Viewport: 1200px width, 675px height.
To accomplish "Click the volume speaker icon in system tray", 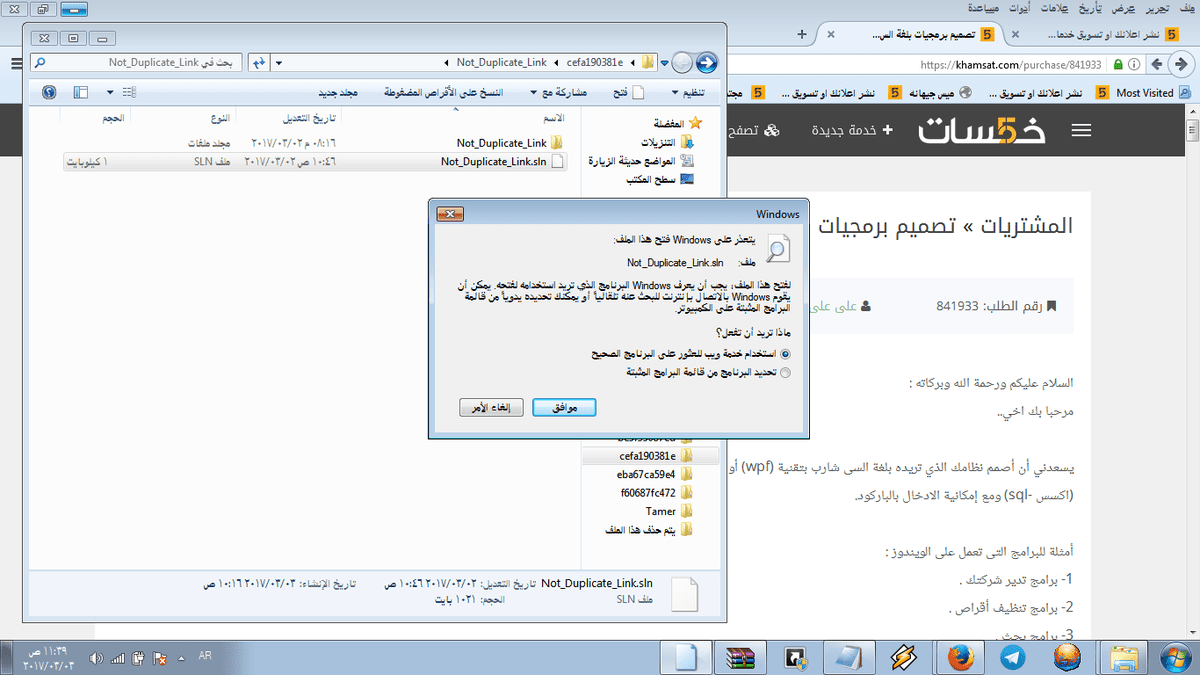I will point(97,658).
